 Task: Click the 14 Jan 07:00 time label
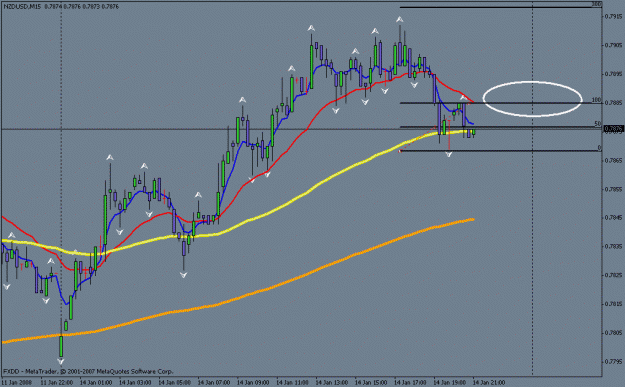point(214,383)
